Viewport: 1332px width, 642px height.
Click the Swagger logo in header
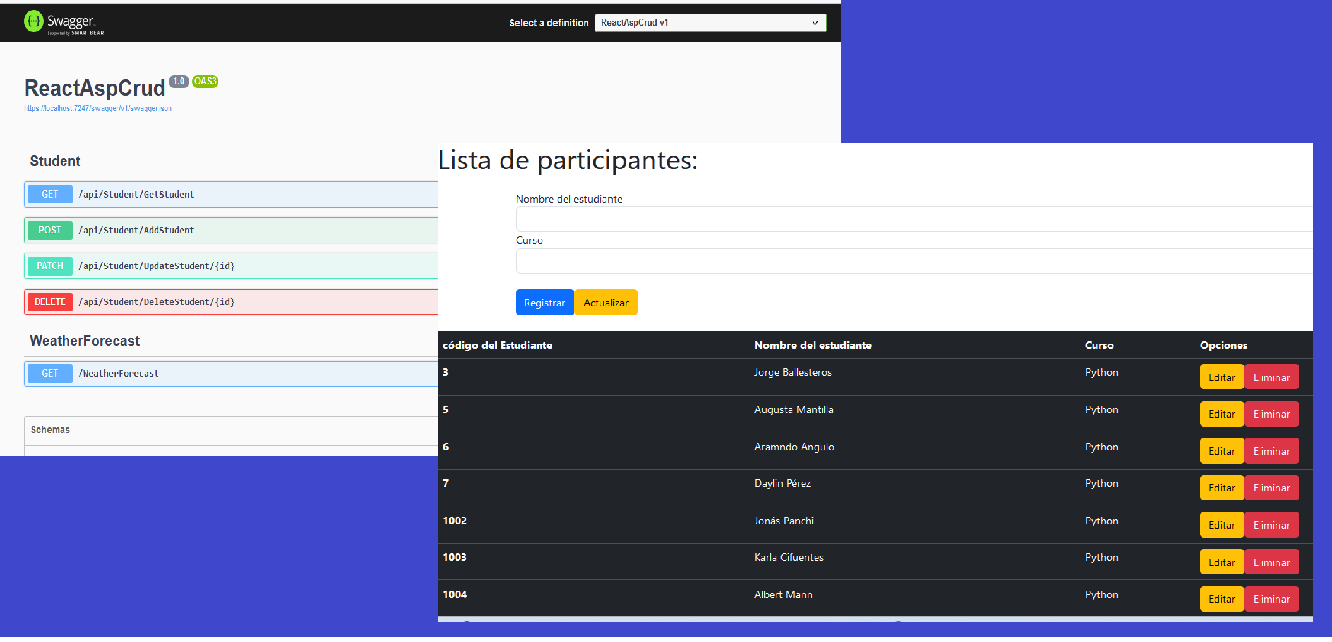(64, 21)
